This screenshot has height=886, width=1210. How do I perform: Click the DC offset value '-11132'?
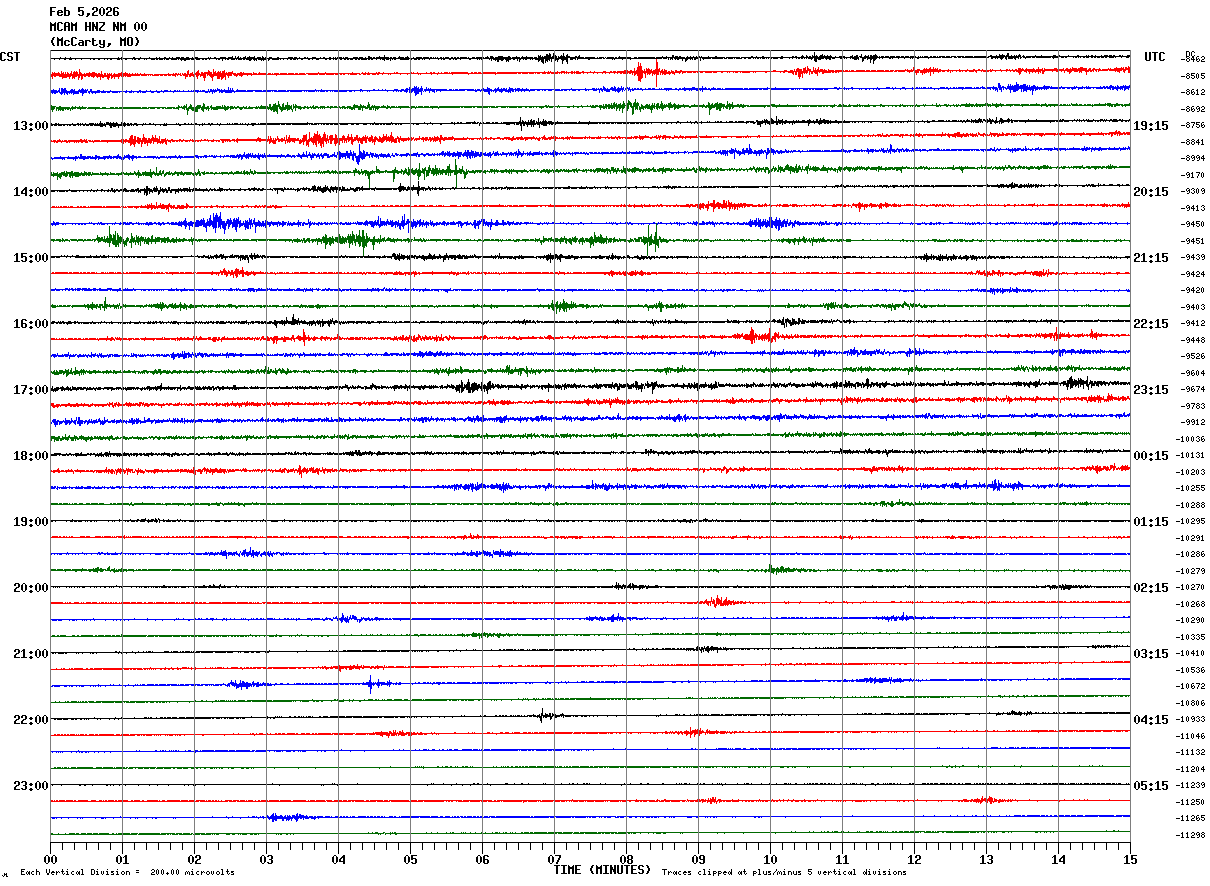coord(1192,752)
